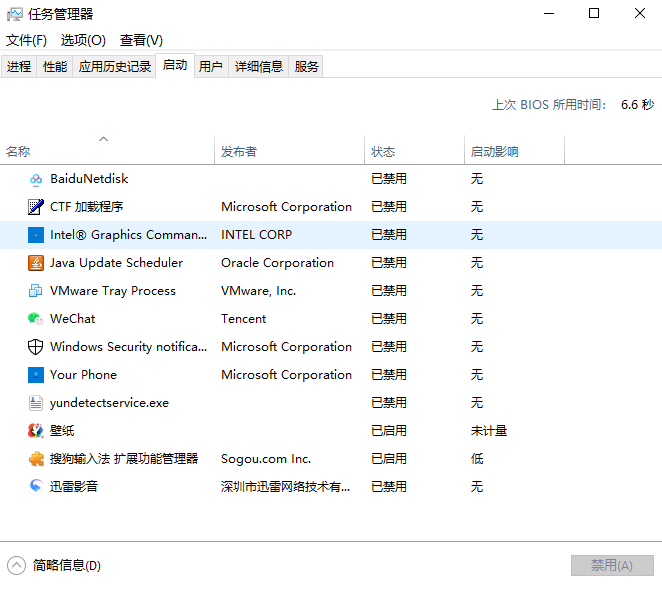Click the 壁纸 colorful icon
662x590 pixels.
pos(36,431)
